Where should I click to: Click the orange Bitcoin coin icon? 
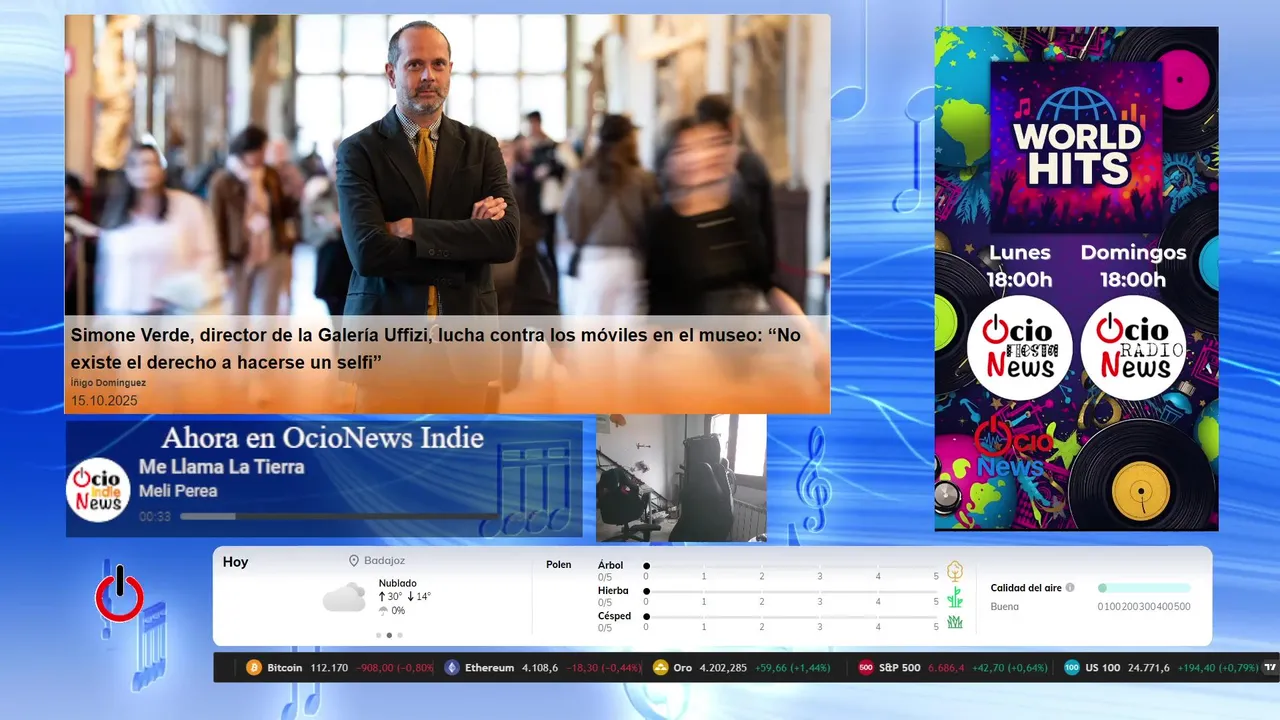click(253, 668)
